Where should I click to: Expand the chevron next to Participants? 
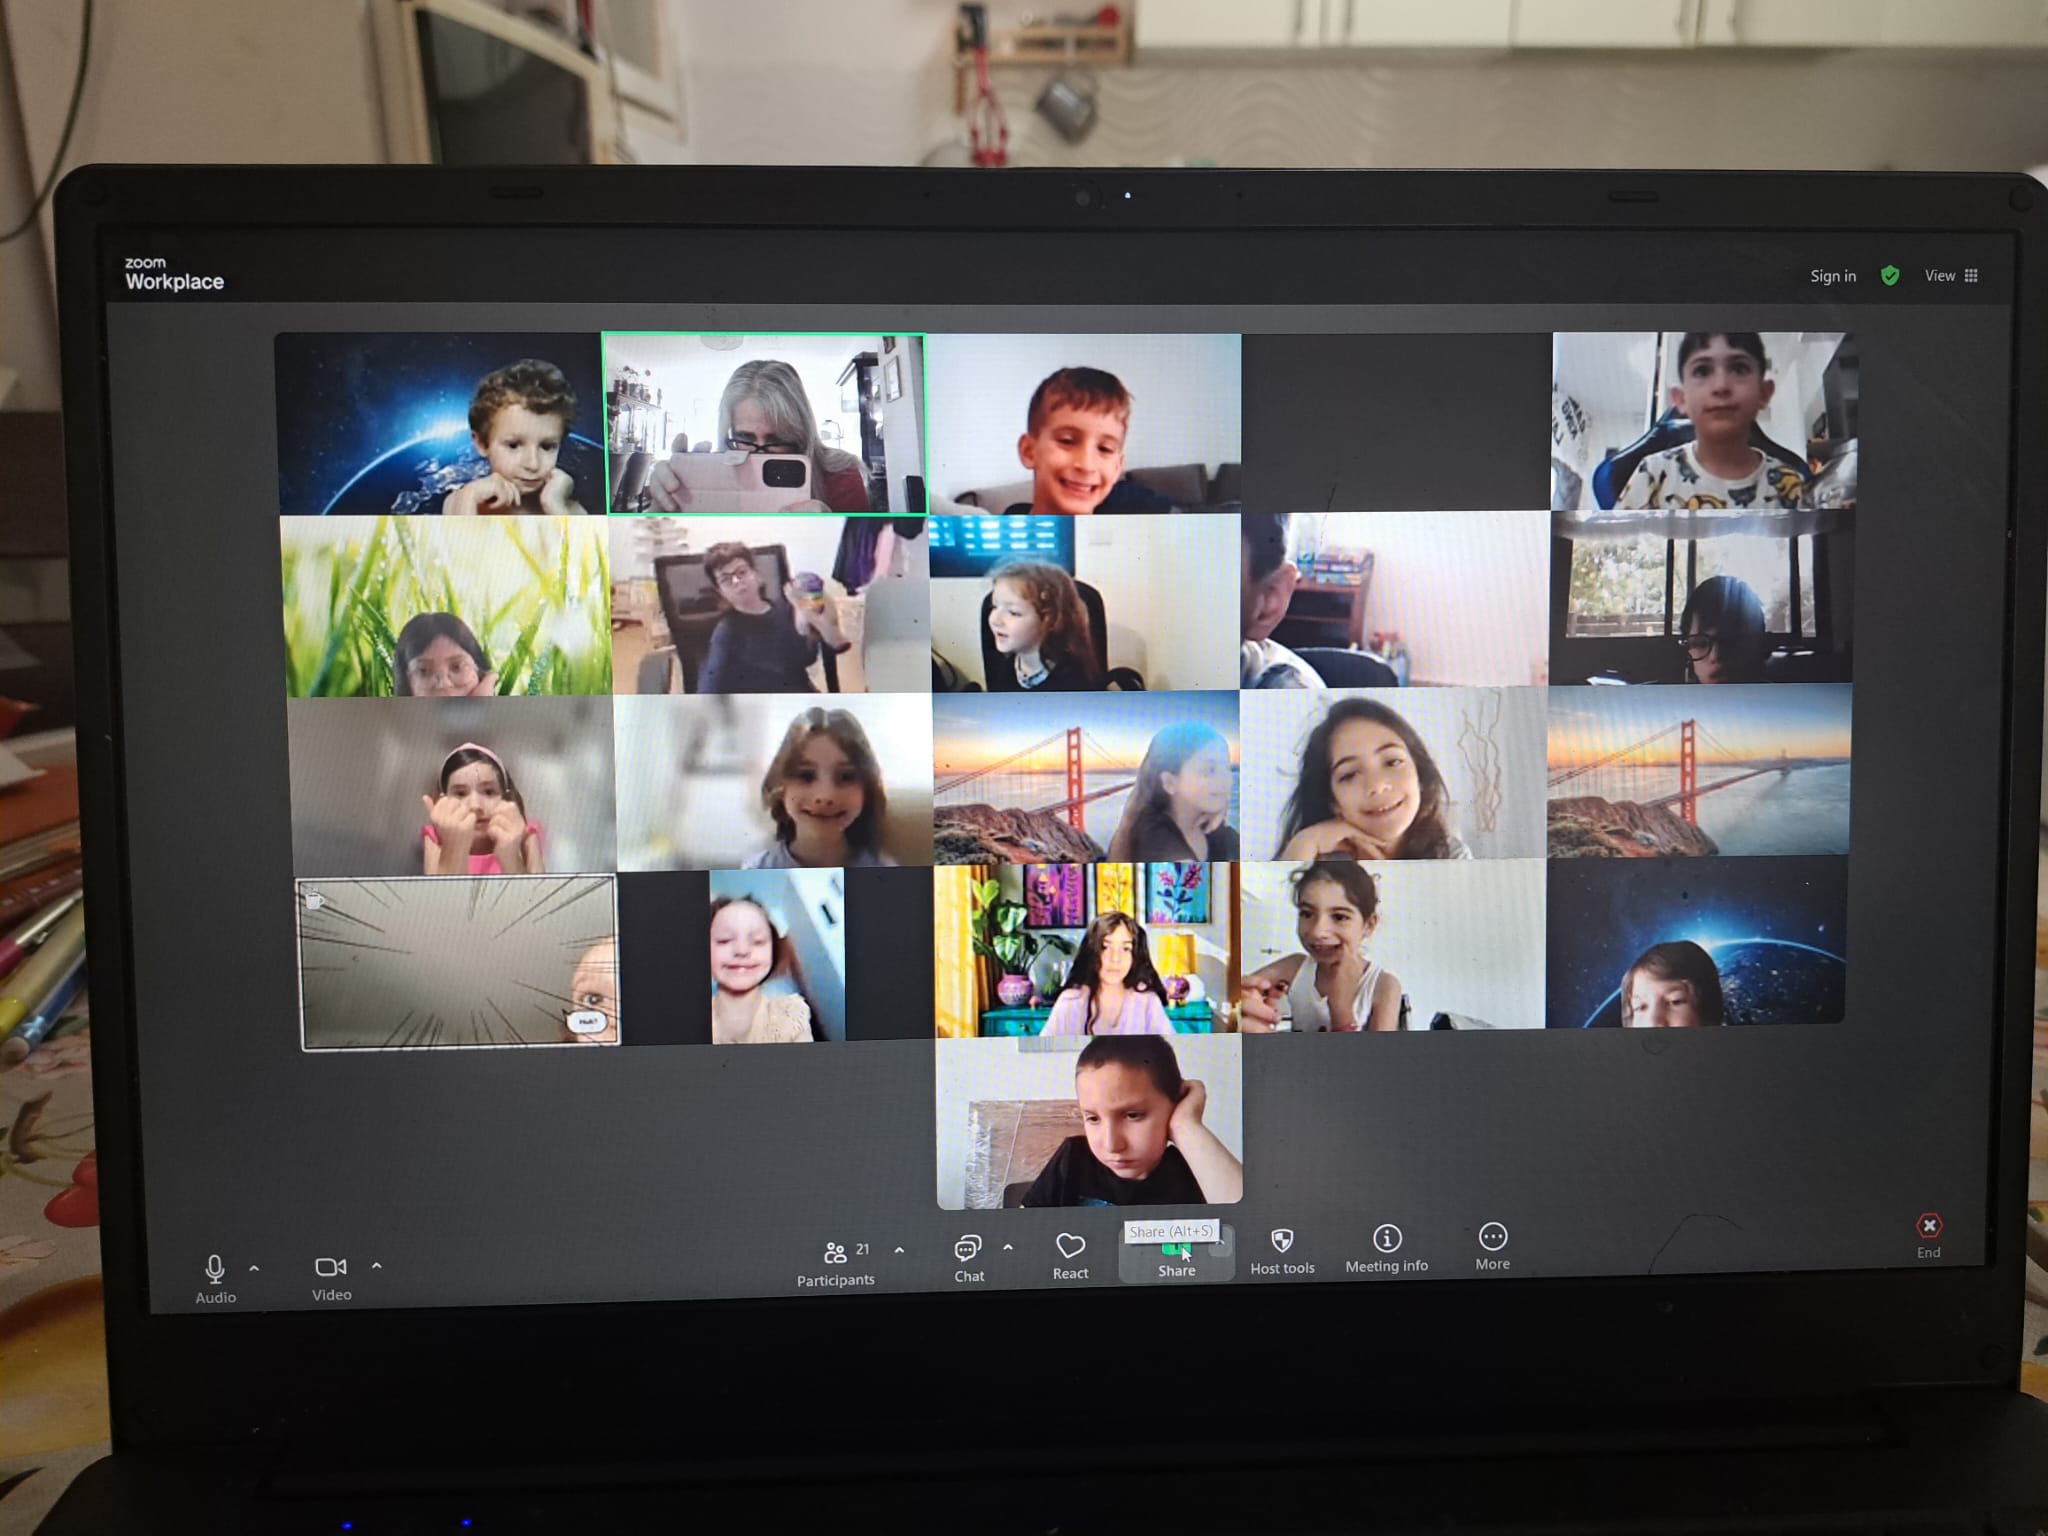click(x=899, y=1250)
